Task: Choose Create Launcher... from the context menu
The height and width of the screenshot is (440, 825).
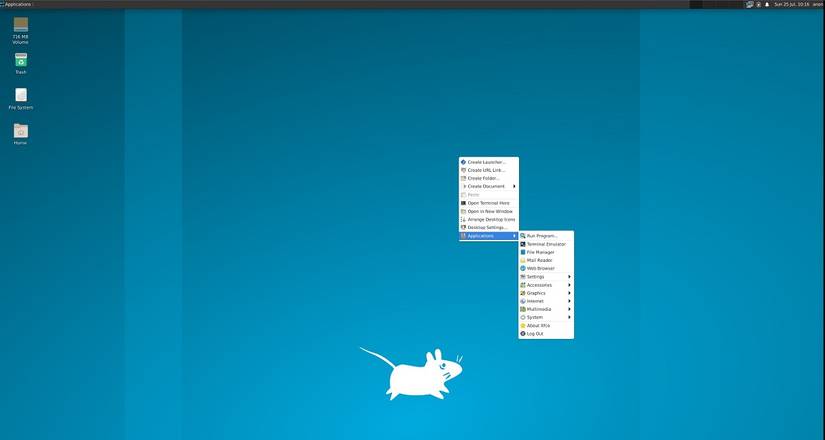Action: click(489, 162)
